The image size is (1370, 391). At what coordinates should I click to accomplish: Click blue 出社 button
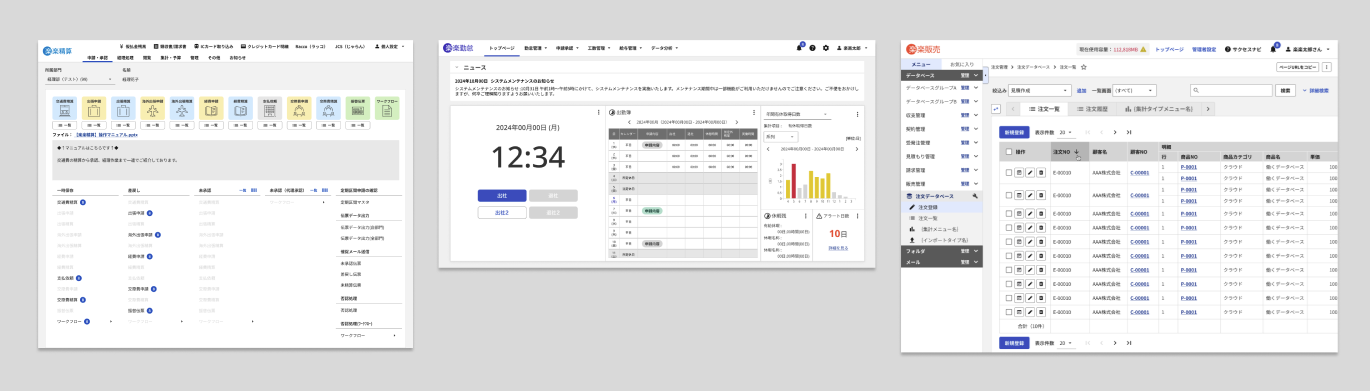tap(502, 196)
